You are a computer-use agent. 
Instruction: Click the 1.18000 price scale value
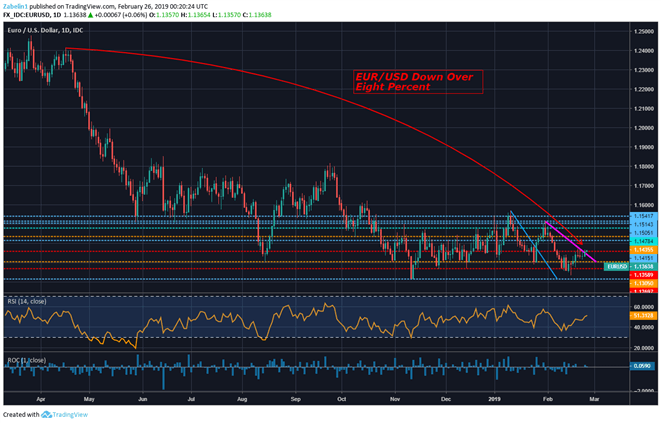(644, 167)
